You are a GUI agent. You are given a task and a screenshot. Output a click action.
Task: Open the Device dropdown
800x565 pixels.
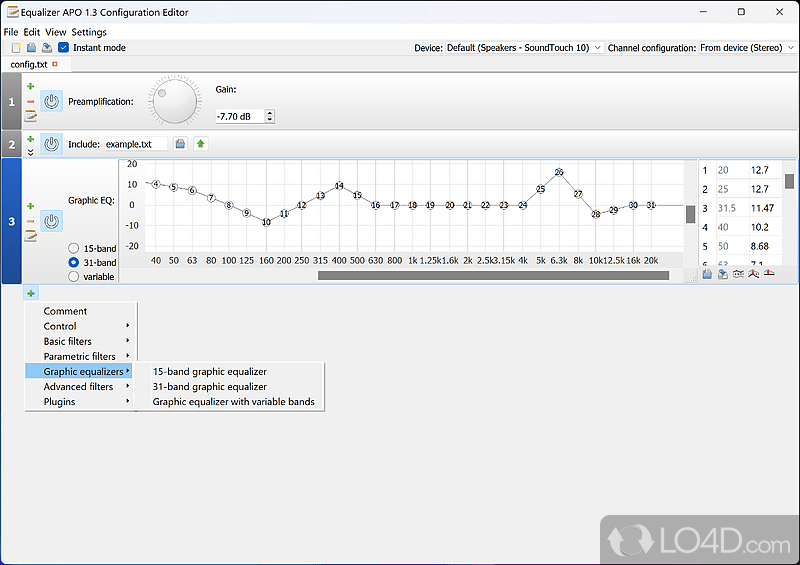pos(525,47)
